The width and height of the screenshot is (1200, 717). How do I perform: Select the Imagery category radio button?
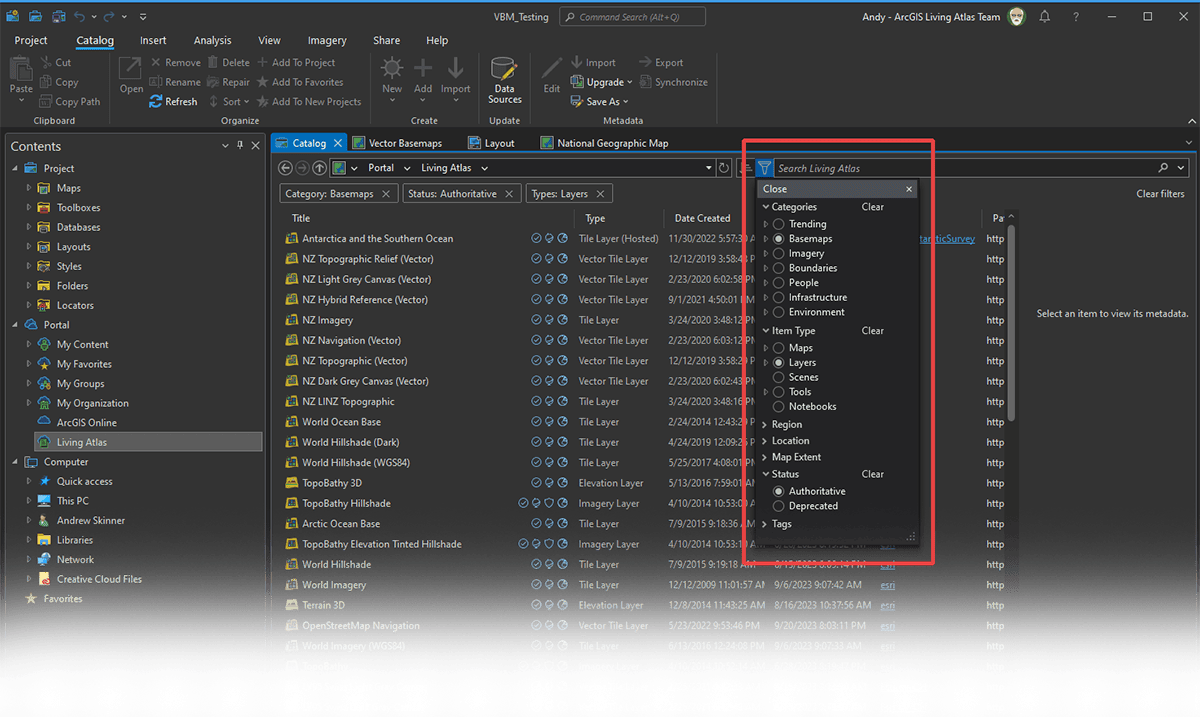pos(779,253)
